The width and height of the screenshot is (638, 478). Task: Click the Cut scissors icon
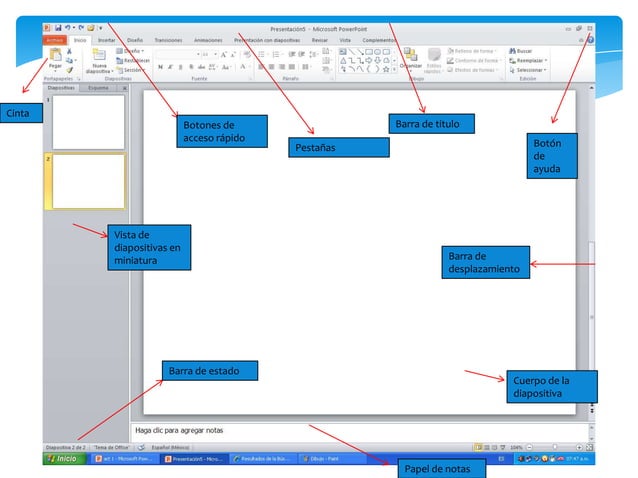click(70, 50)
